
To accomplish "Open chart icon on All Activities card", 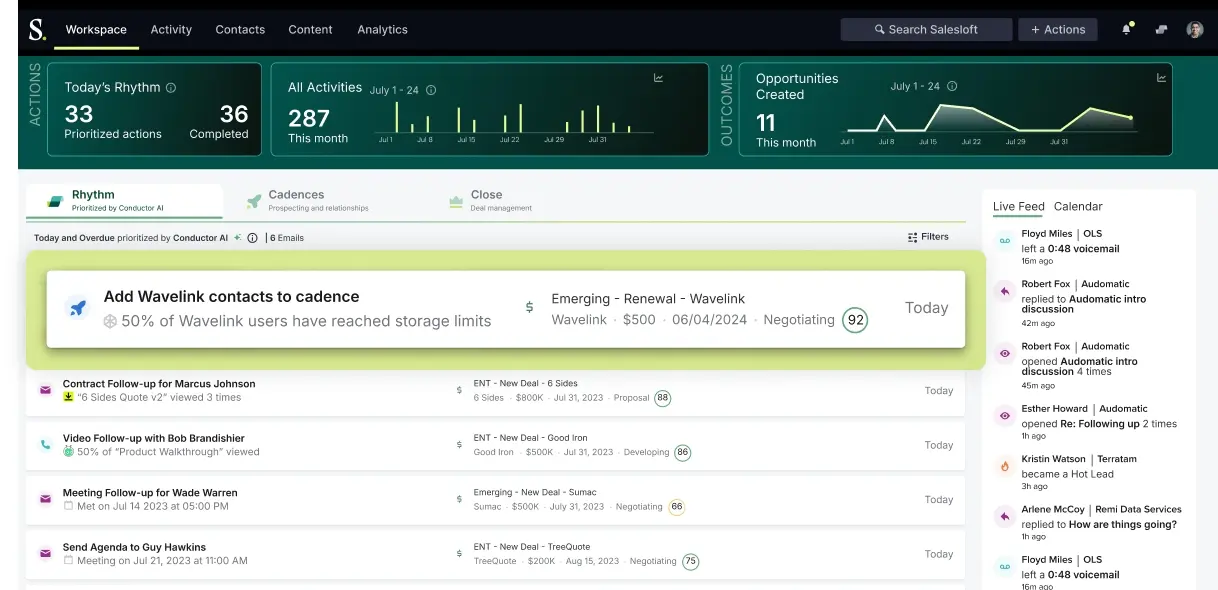I will (x=658, y=78).
